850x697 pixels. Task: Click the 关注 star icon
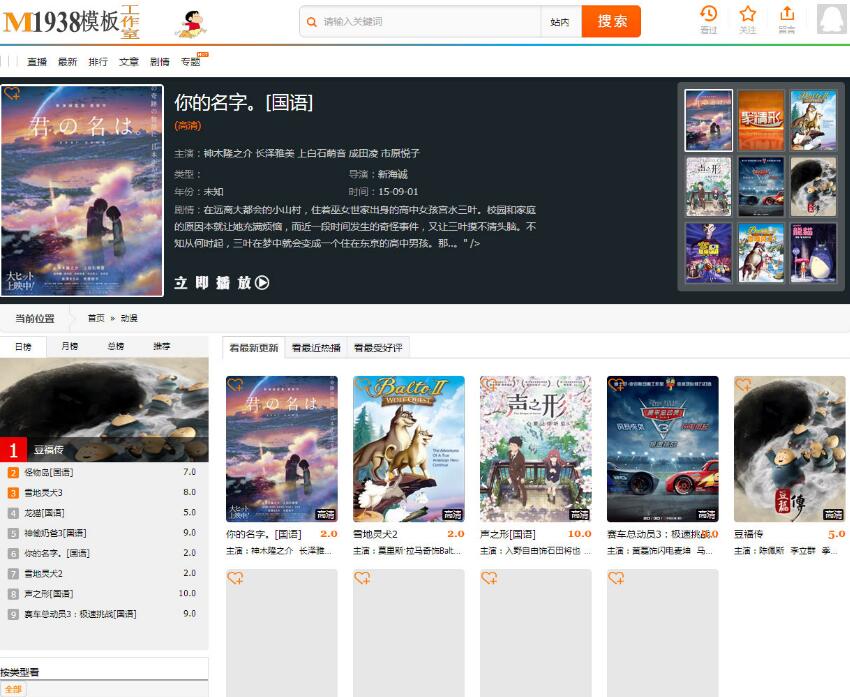pos(748,17)
